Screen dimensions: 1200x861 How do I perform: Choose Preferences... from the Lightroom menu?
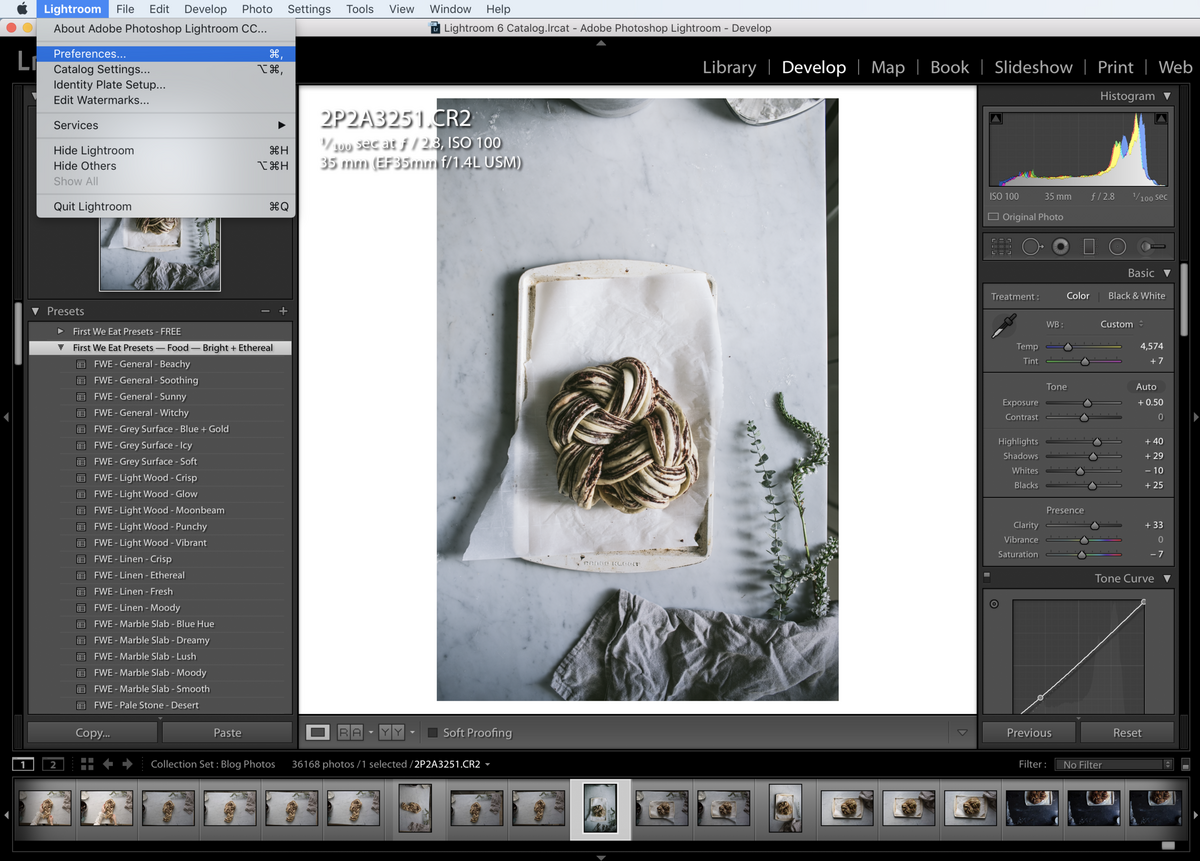90,54
